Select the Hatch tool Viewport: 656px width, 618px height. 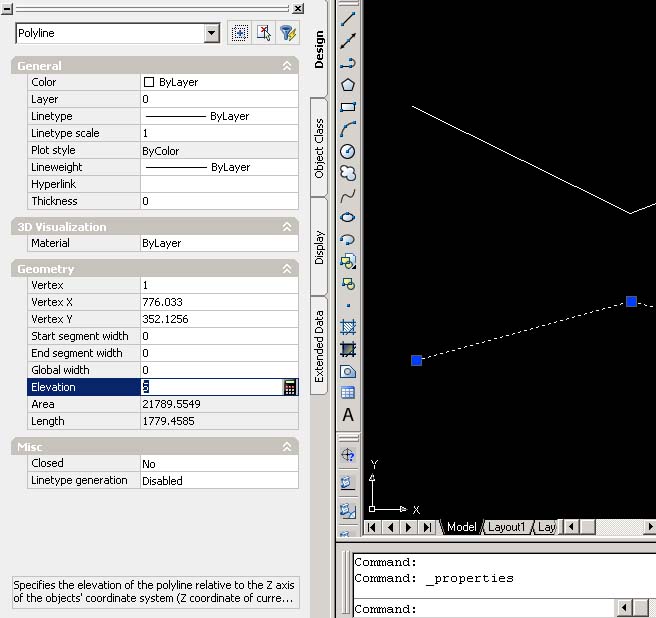348,327
